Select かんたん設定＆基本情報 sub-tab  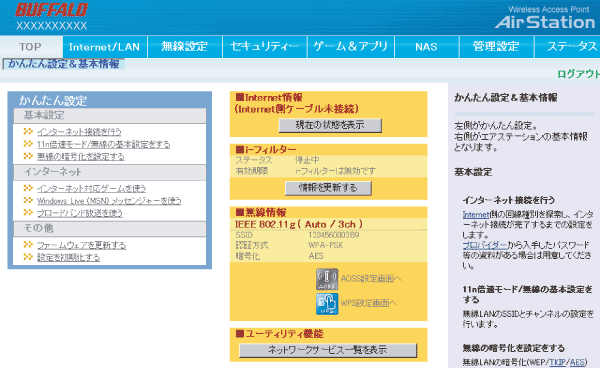[64, 64]
